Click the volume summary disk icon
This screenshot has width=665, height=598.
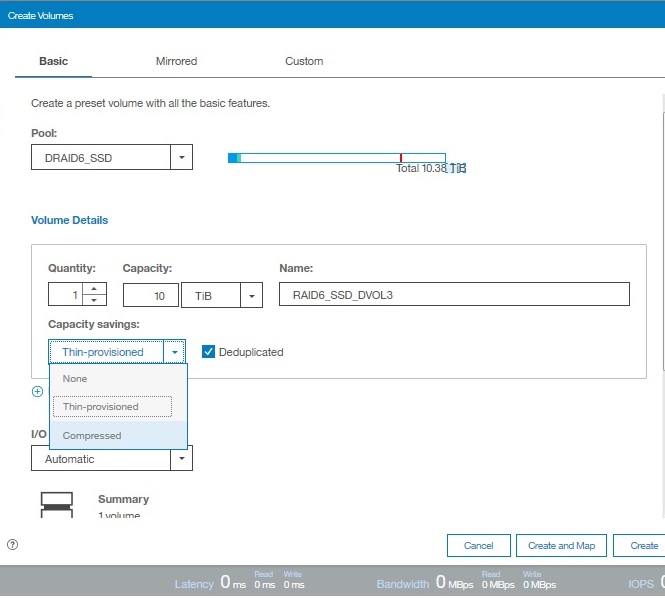(56, 504)
